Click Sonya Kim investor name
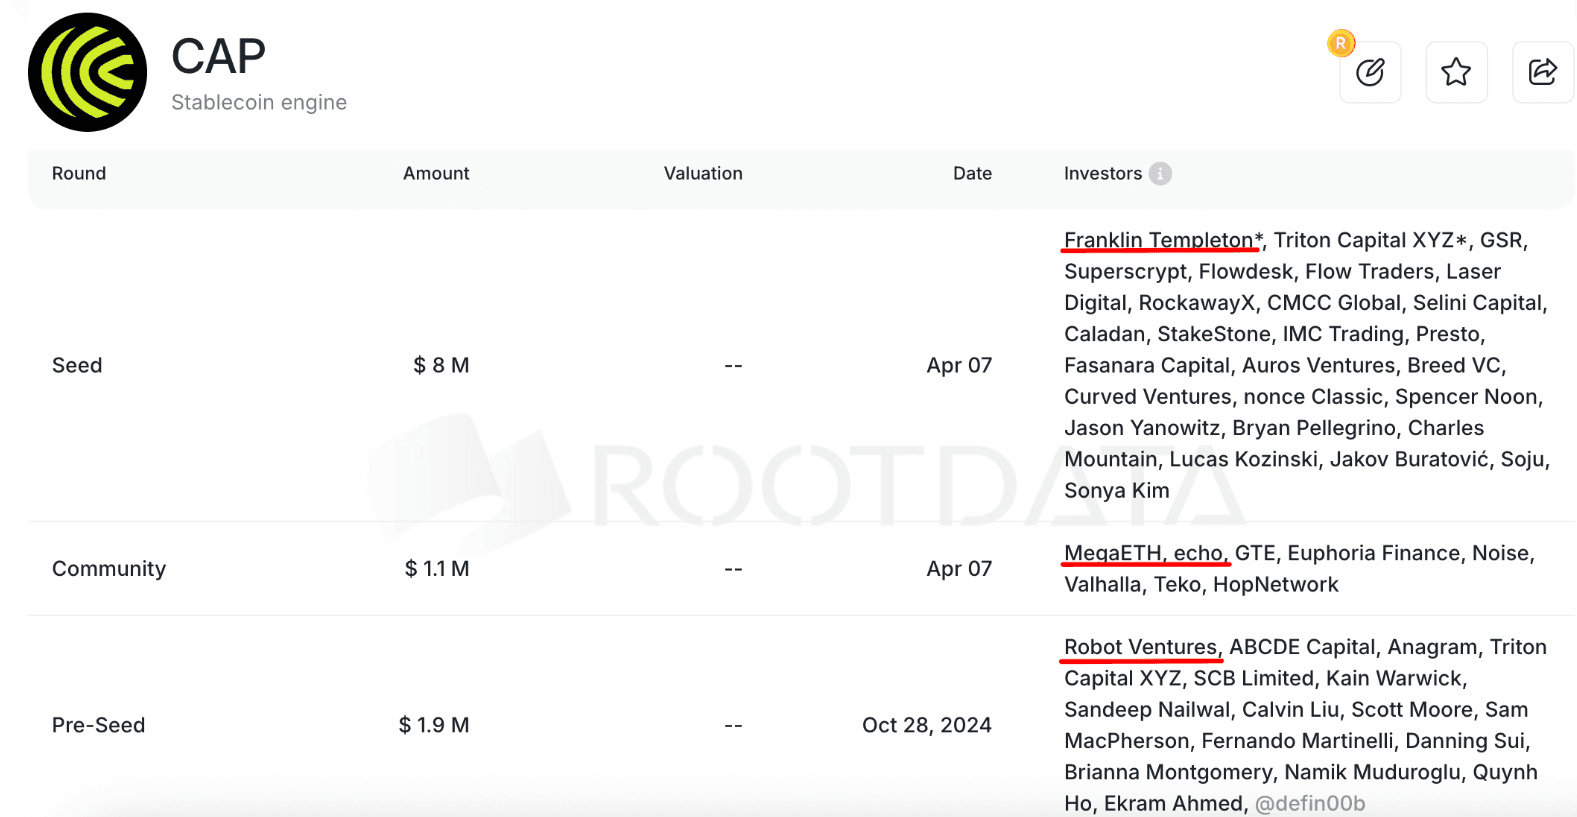 point(1116,490)
